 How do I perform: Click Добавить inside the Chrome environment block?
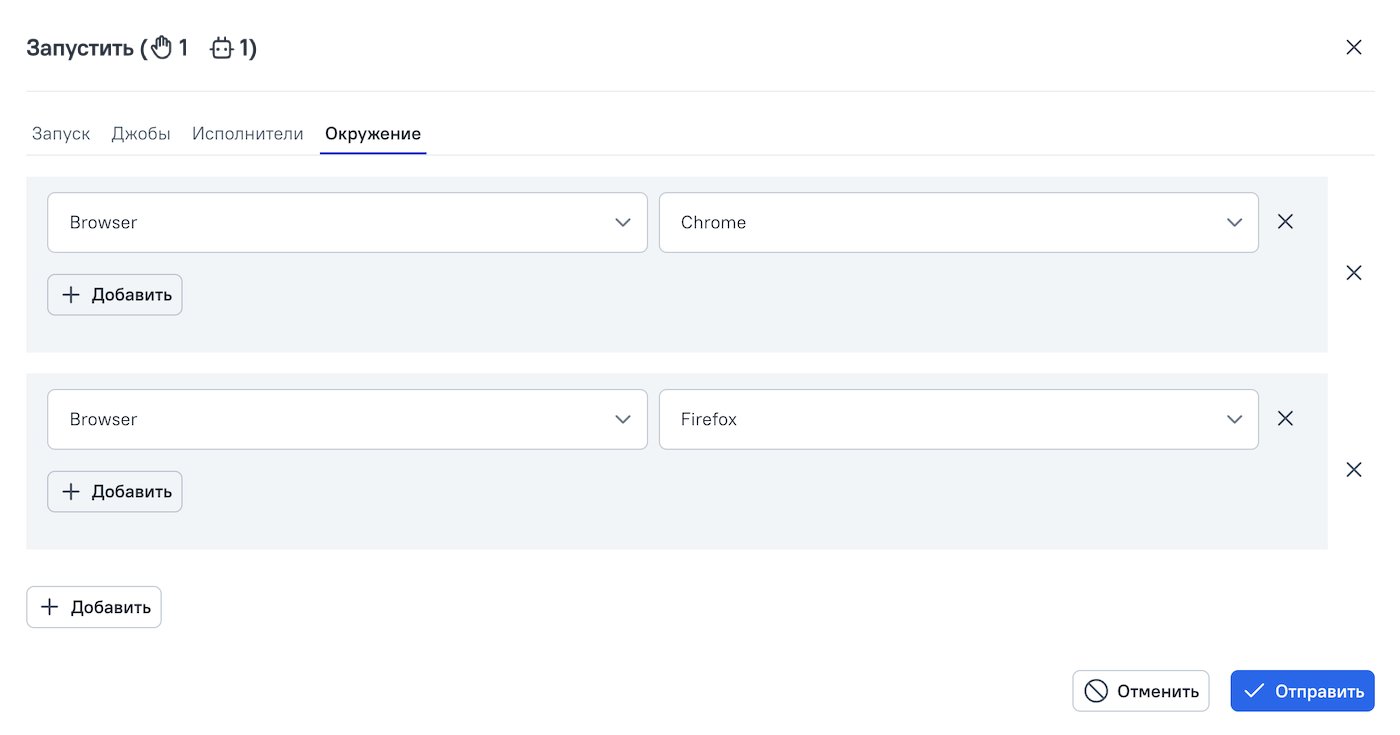(x=115, y=295)
